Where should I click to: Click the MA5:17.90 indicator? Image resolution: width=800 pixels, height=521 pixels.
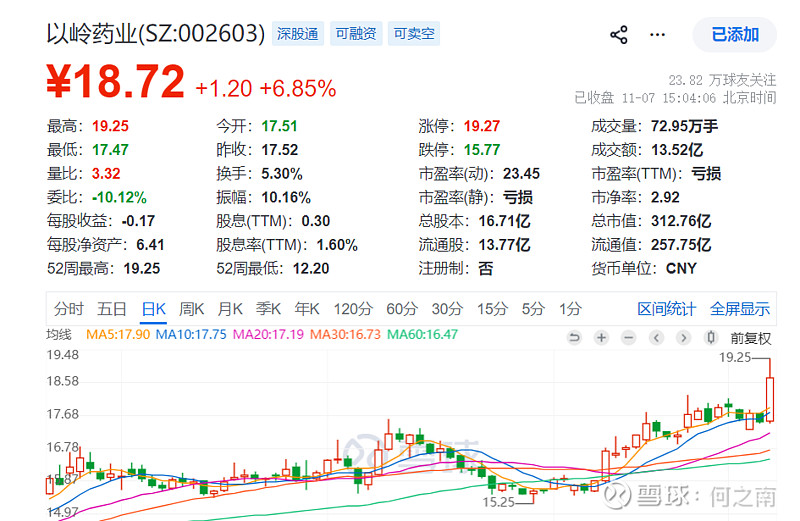118,335
